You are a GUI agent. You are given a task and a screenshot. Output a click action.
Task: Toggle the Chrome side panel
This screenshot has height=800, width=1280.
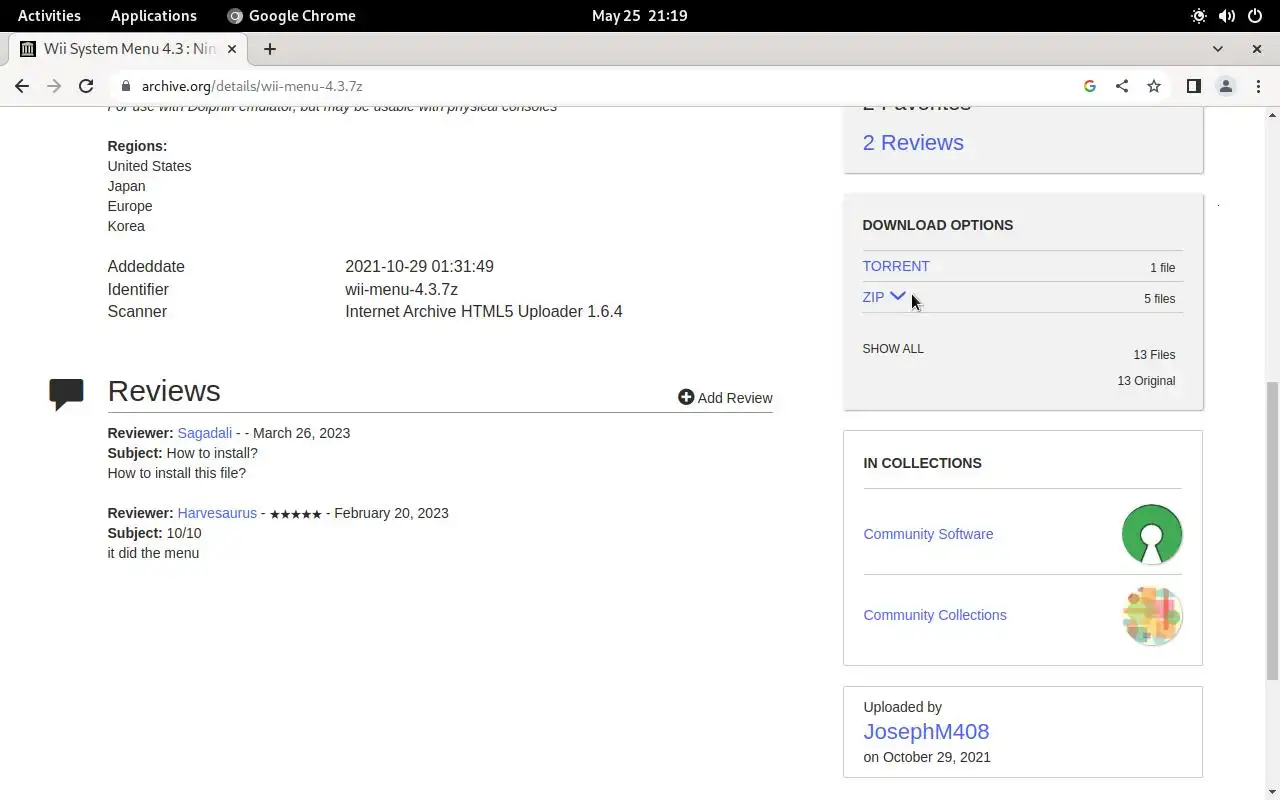click(1193, 86)
